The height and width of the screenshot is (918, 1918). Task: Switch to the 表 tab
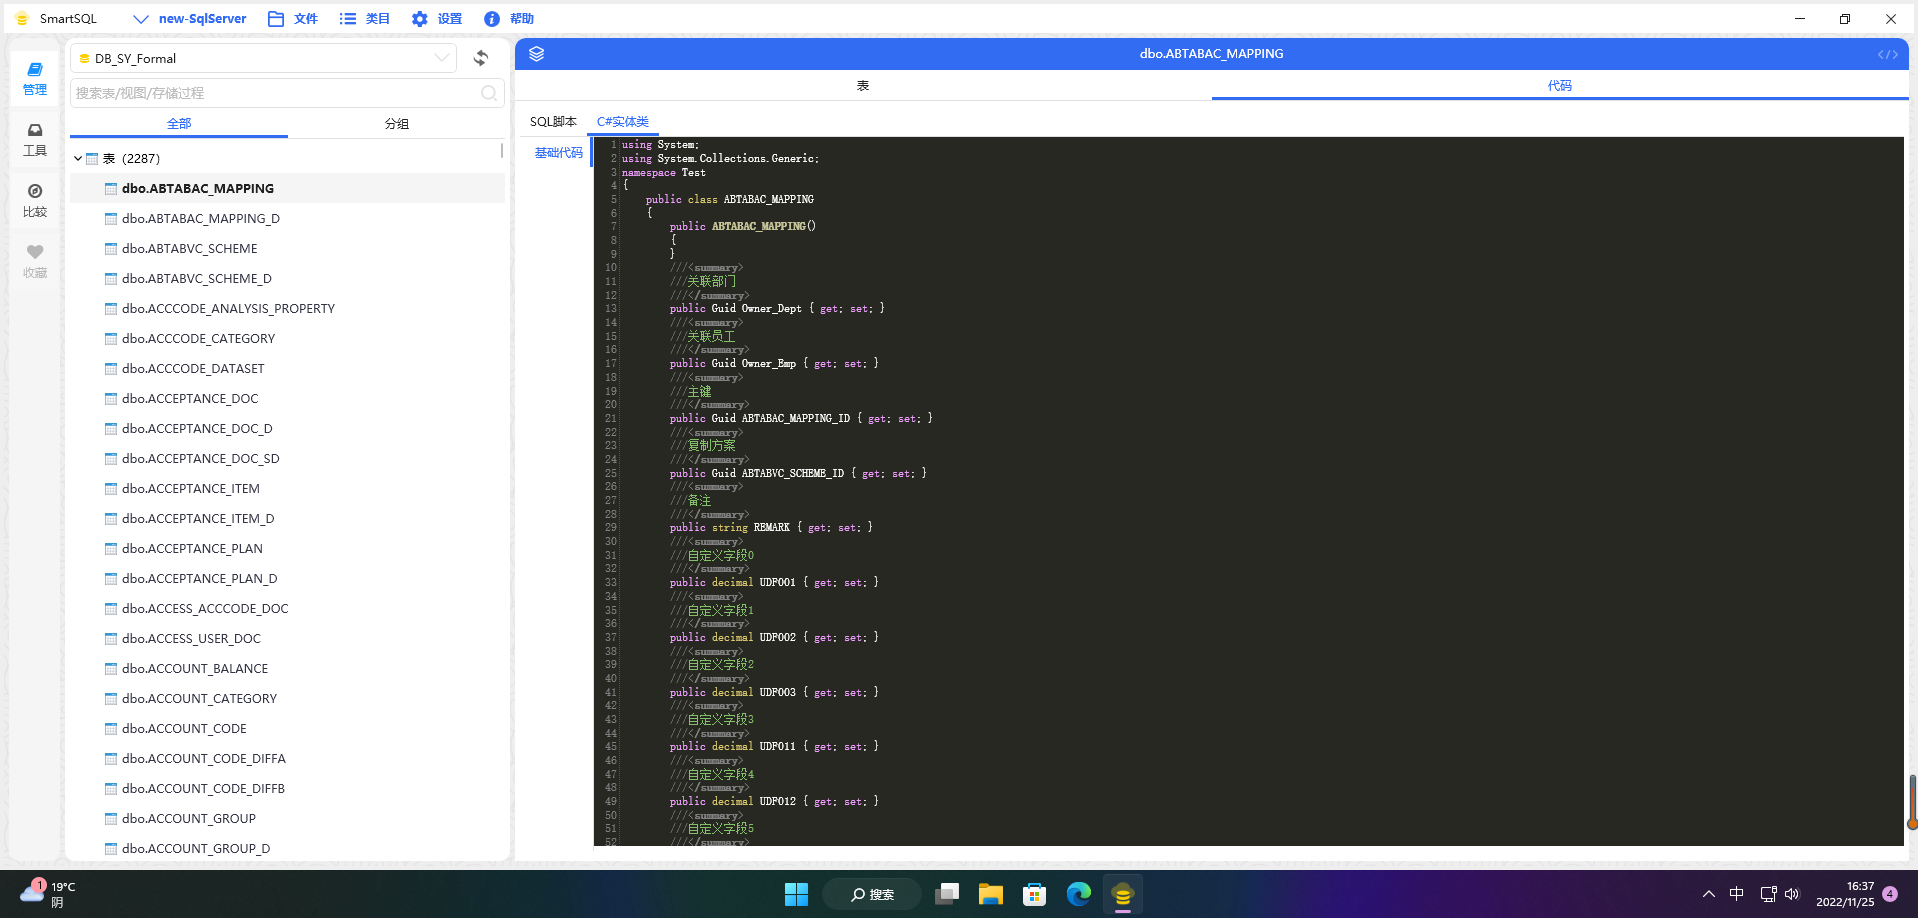[863, 86]
